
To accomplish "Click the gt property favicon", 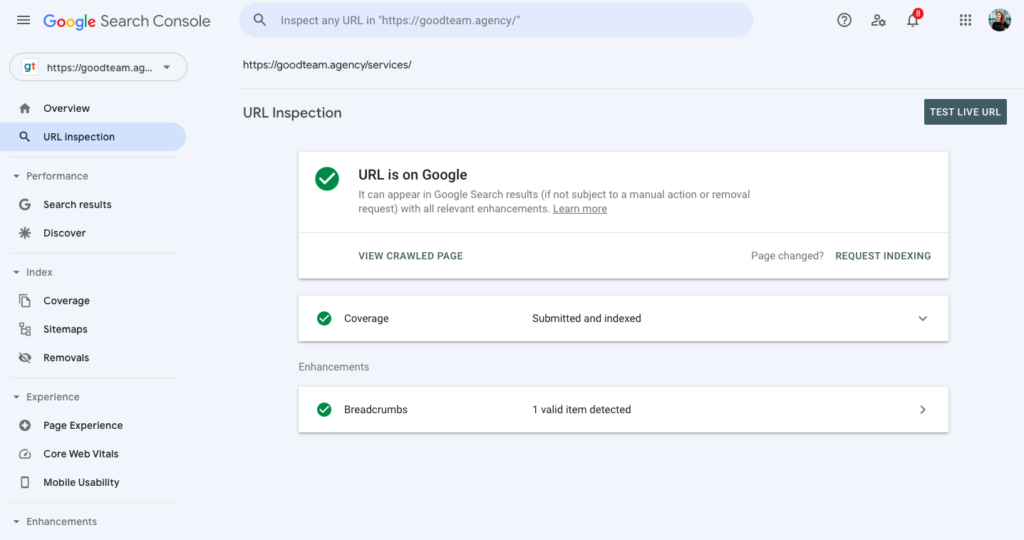I will 29,67.
